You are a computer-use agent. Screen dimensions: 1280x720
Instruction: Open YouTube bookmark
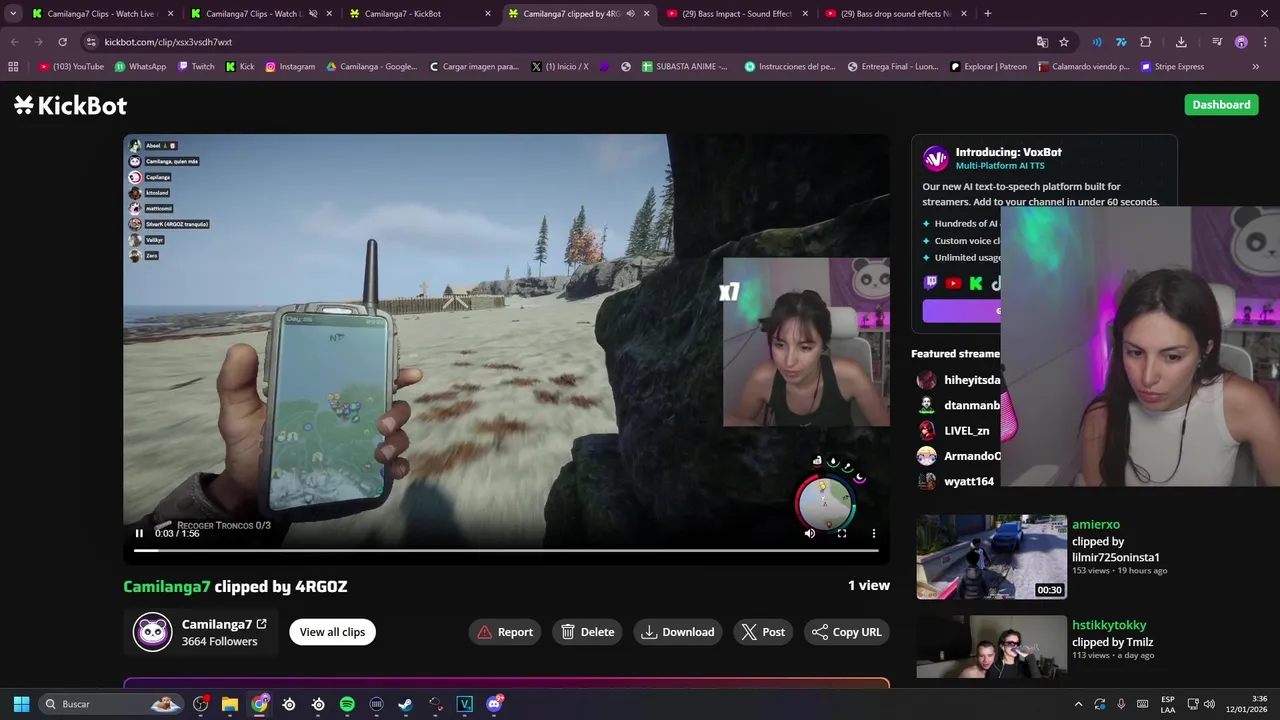point(71,67)
